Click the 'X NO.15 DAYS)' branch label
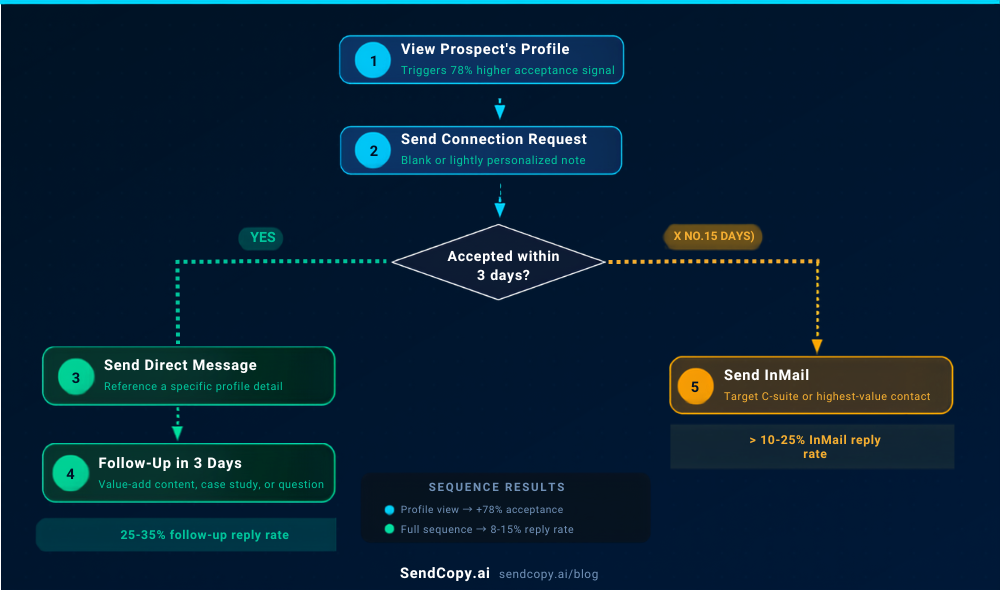The width and height of the screenshot is (1000, 590). point(713,236)
